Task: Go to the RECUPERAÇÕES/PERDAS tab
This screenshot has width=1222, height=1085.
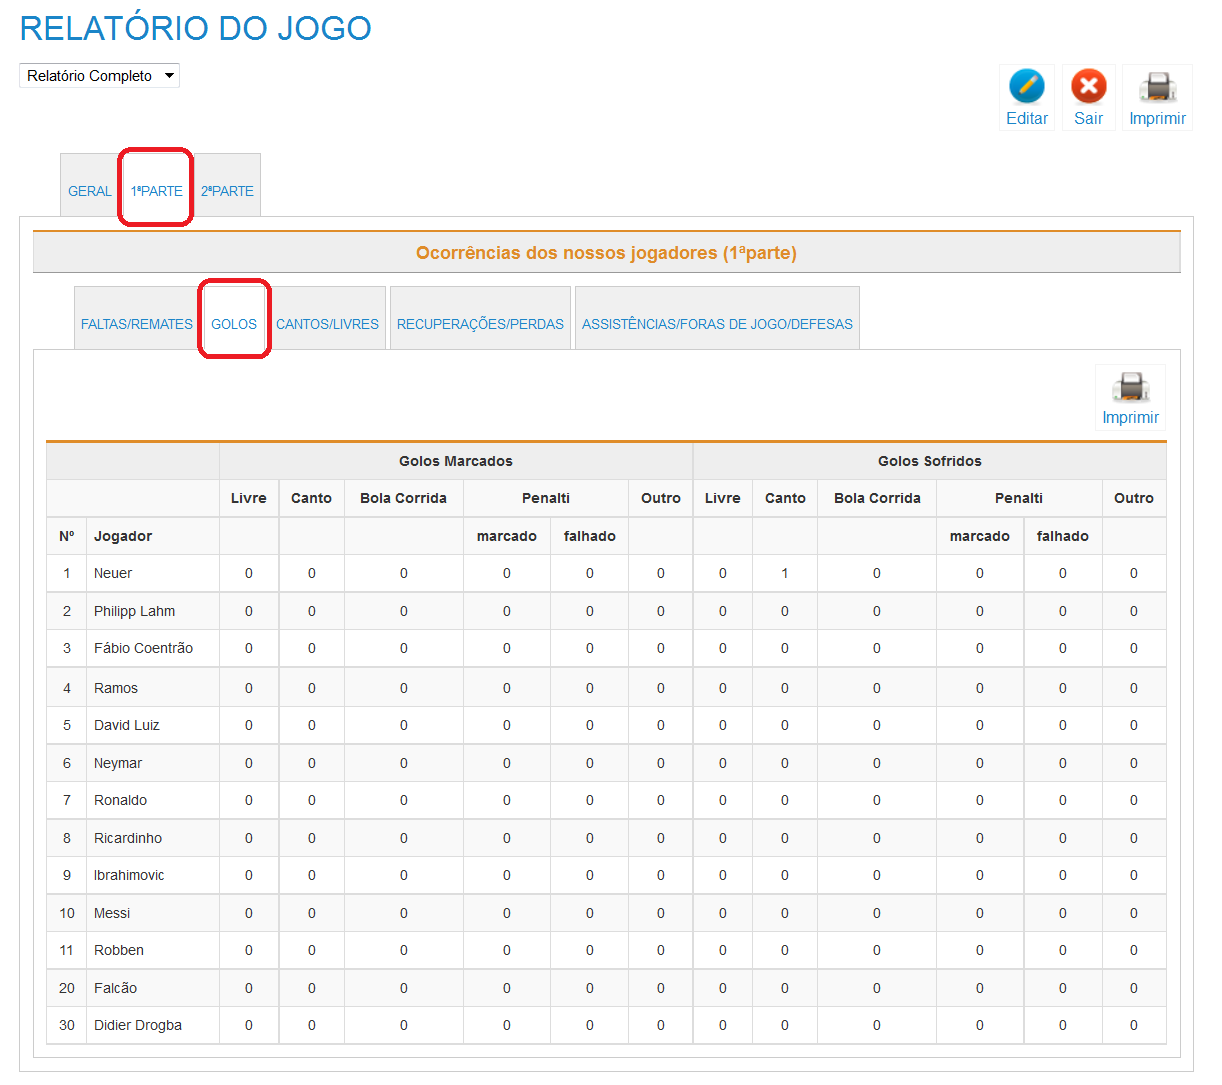Action: click(x=480, y=324)
